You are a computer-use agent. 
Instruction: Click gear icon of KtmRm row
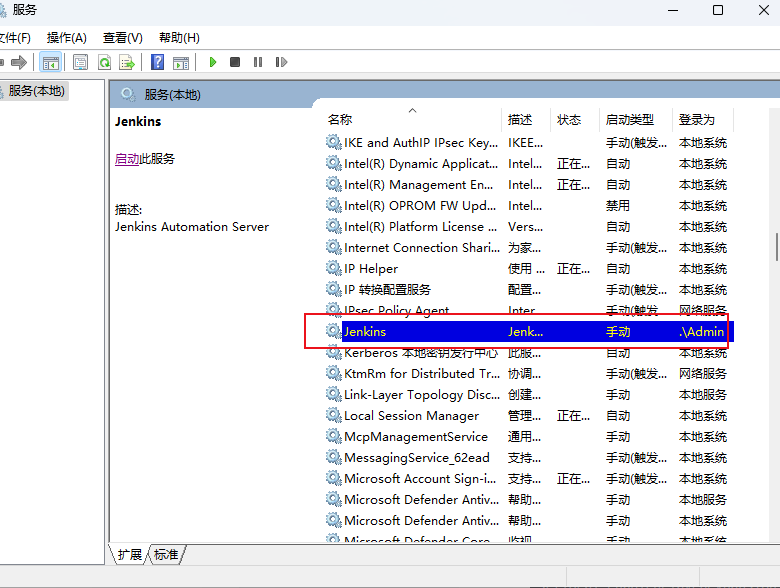click(x=333, y=373)
